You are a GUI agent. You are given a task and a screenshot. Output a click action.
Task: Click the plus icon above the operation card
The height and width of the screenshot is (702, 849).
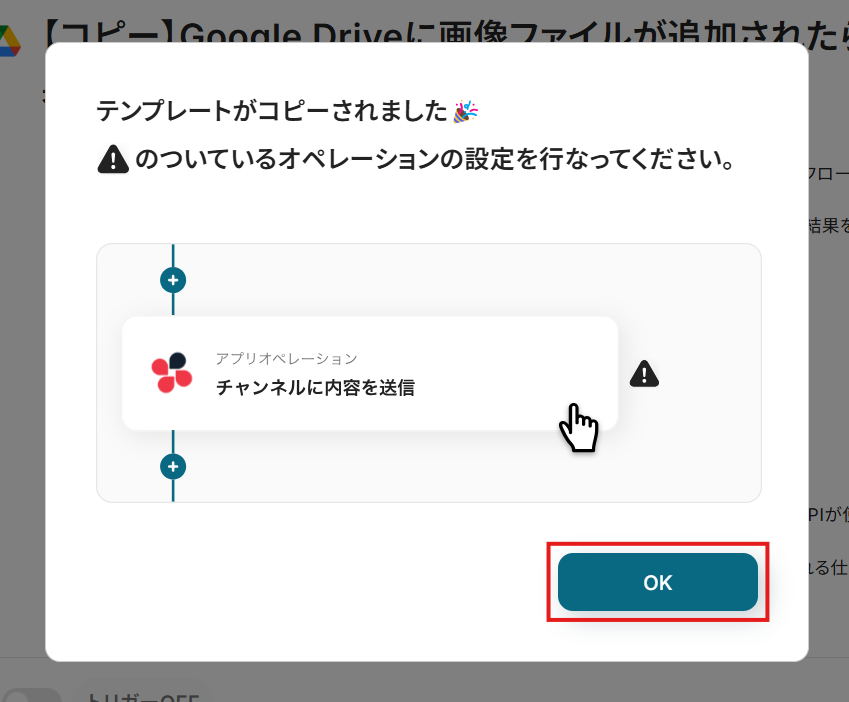(x=173, y=280)
